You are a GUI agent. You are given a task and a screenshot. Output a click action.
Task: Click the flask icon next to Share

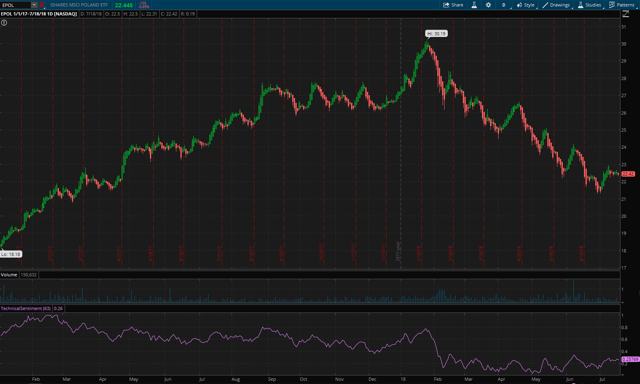pos(474,5)
